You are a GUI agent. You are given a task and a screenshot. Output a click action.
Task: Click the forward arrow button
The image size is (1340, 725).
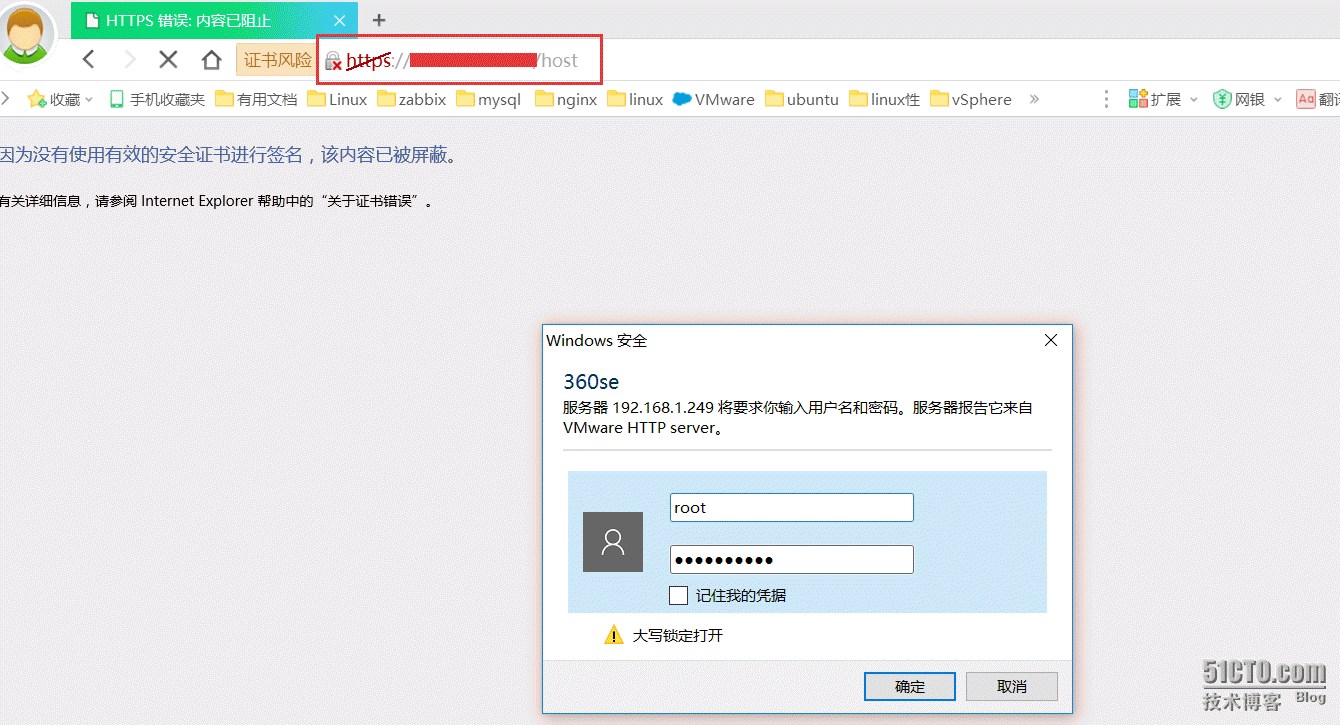click(x=129, y=59)
